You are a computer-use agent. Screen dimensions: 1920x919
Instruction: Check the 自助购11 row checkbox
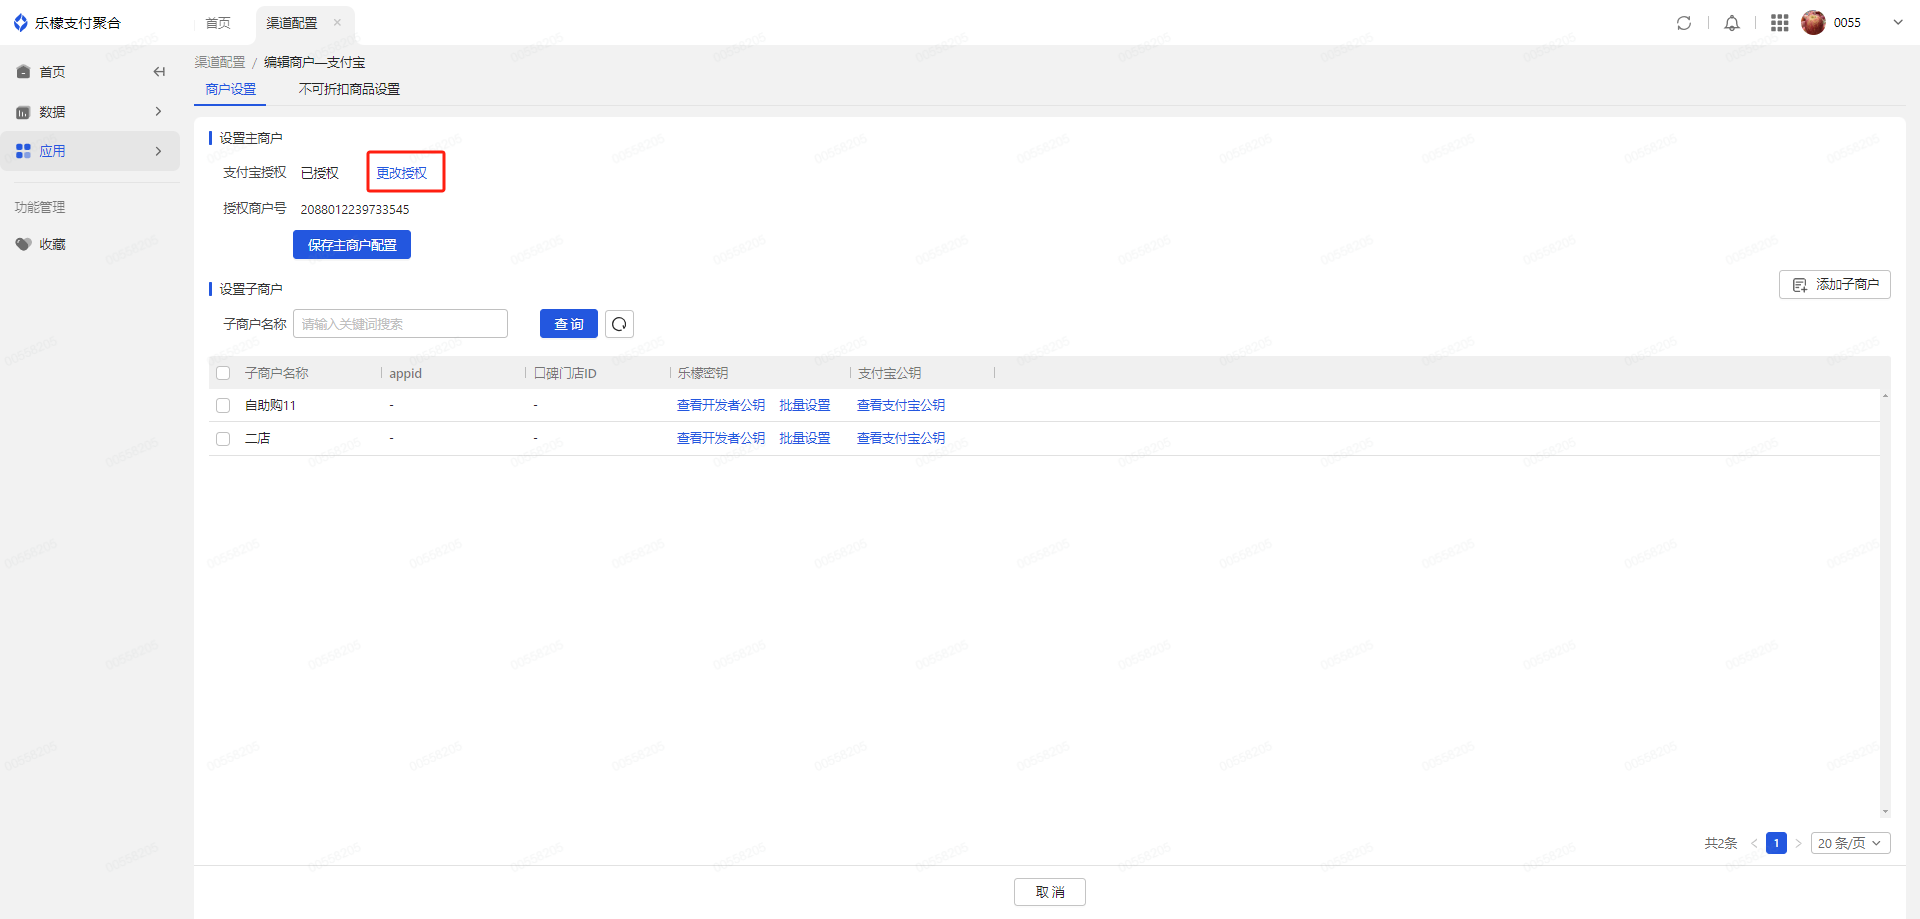tap(223, 405)
